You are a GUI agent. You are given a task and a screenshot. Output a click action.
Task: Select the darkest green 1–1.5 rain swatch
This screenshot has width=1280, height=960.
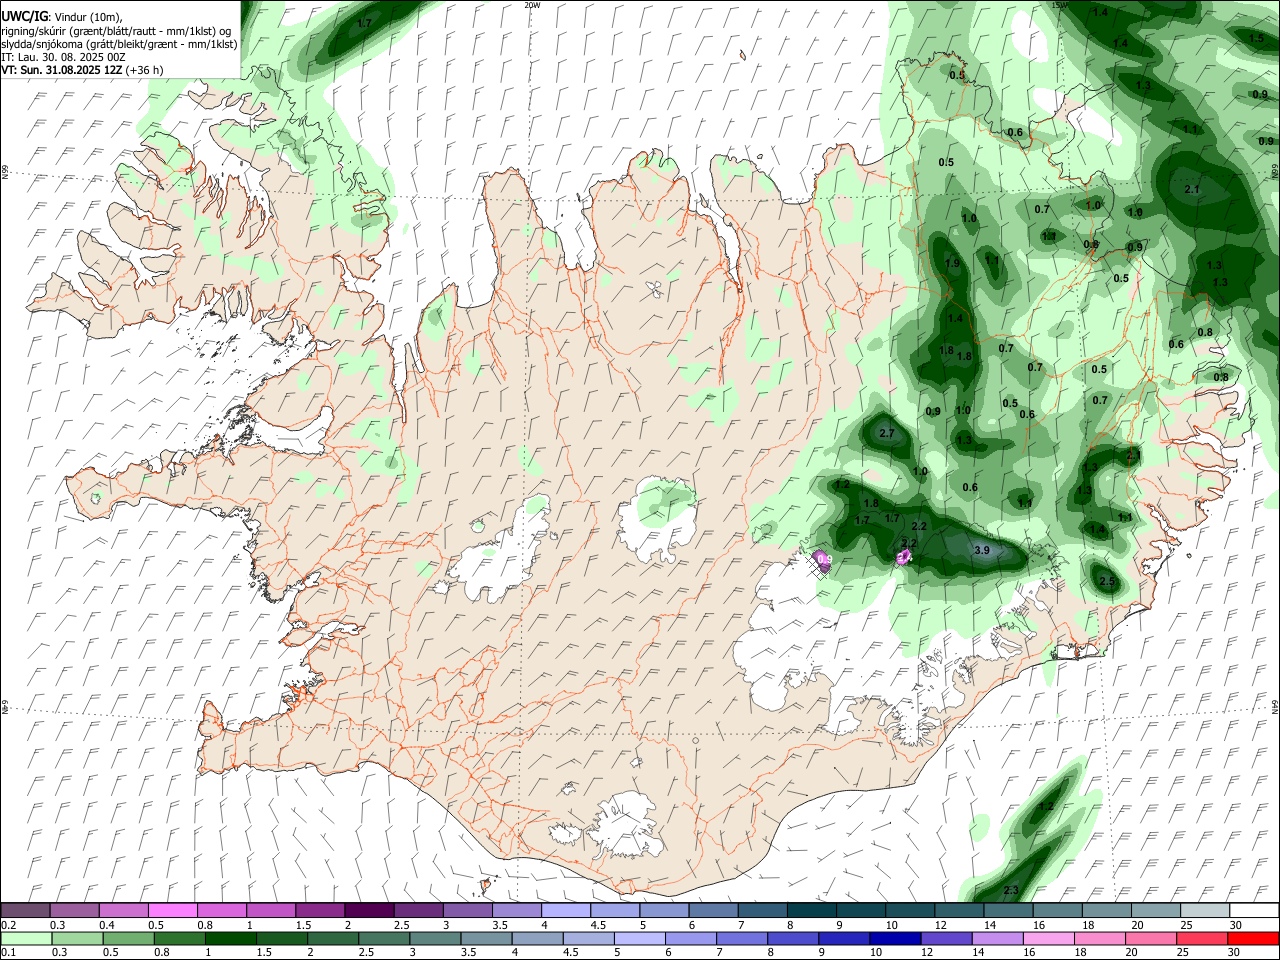point(230,939)
